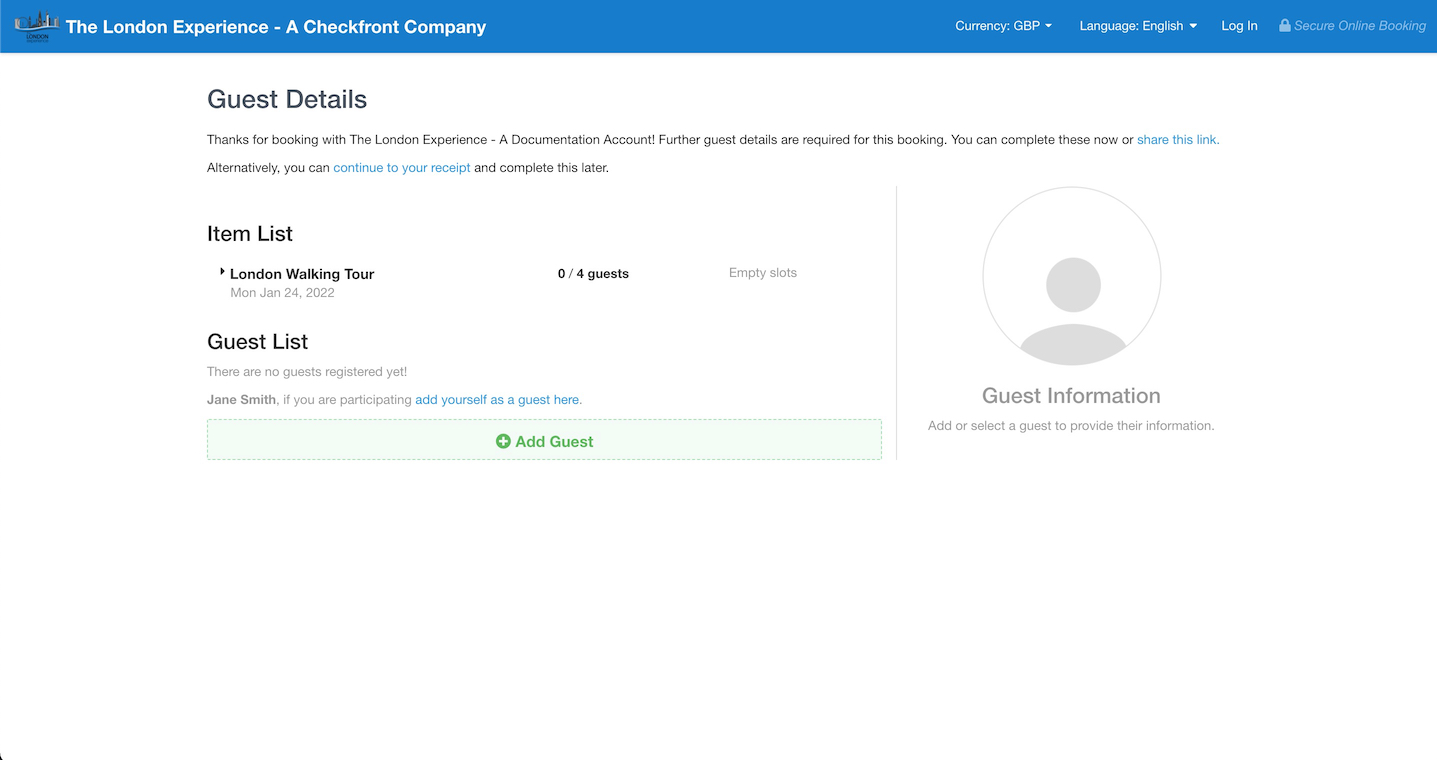The width and height of the screenshot is (1437, 760).
Task: Click add yourself as a guest here
Action: point(498,400)
